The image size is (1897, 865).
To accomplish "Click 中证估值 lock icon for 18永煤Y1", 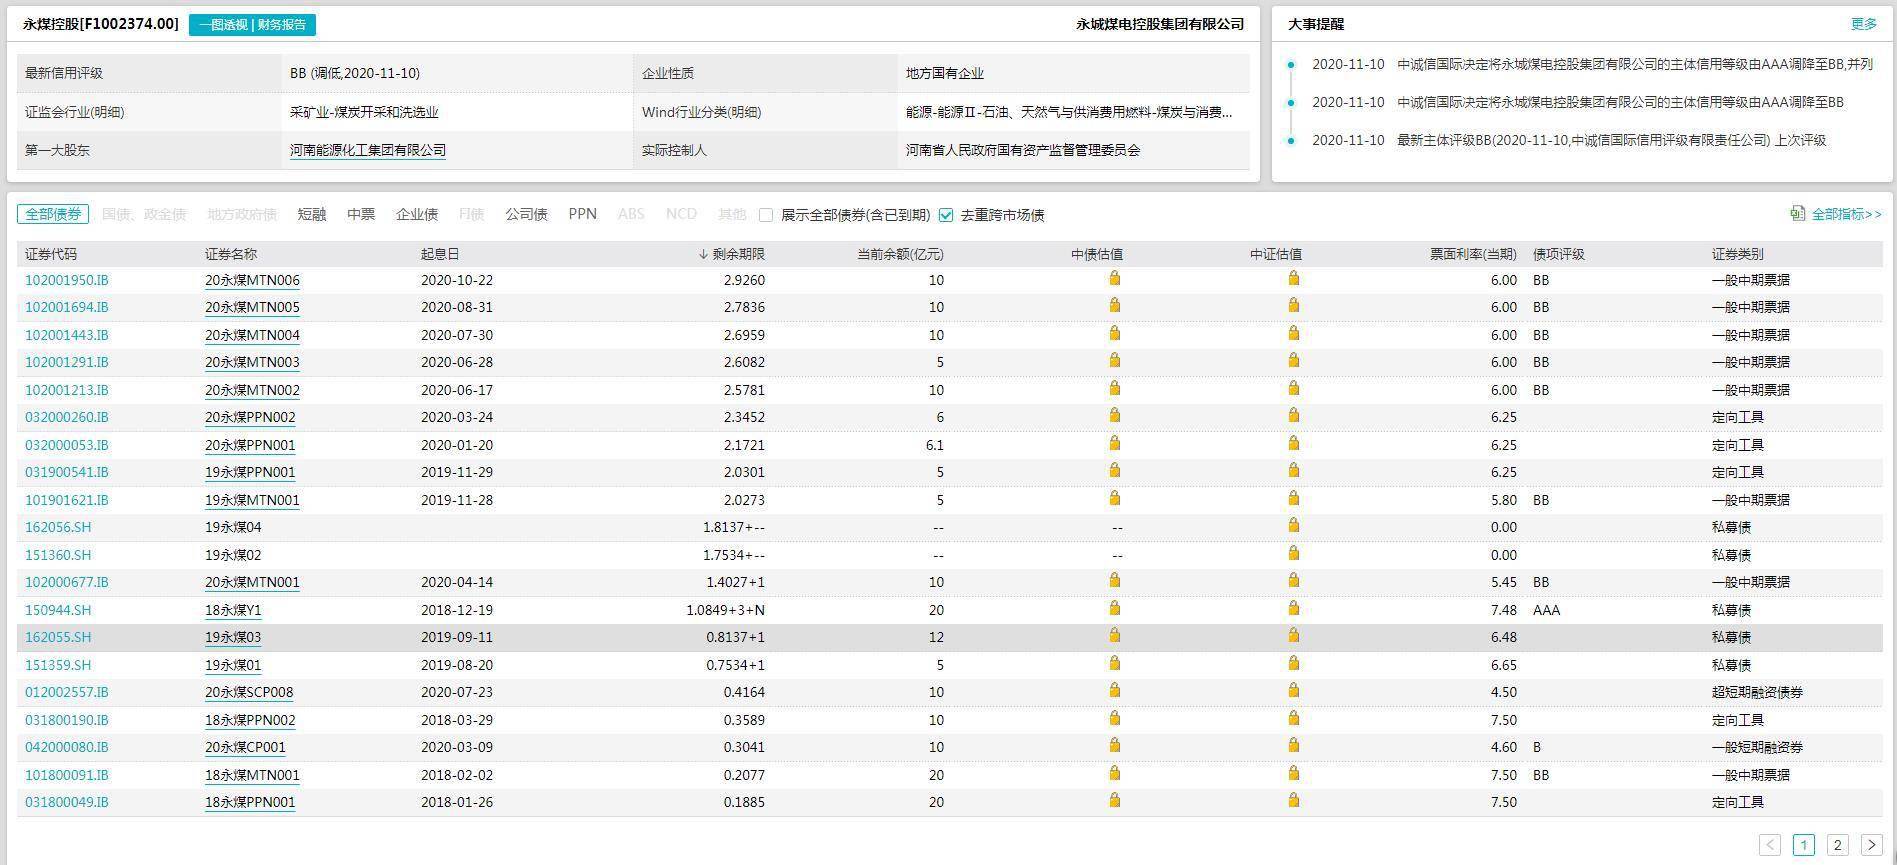I will (x=1293, y=609).
